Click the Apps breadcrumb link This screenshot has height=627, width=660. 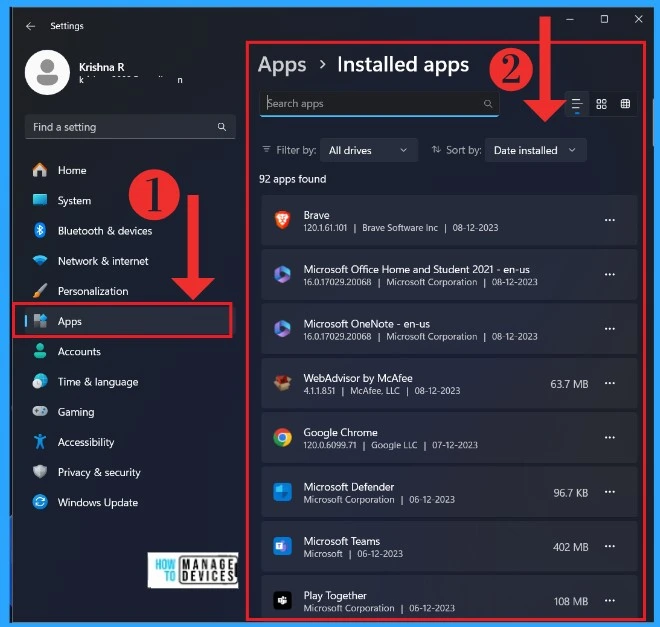pos(282,65)
